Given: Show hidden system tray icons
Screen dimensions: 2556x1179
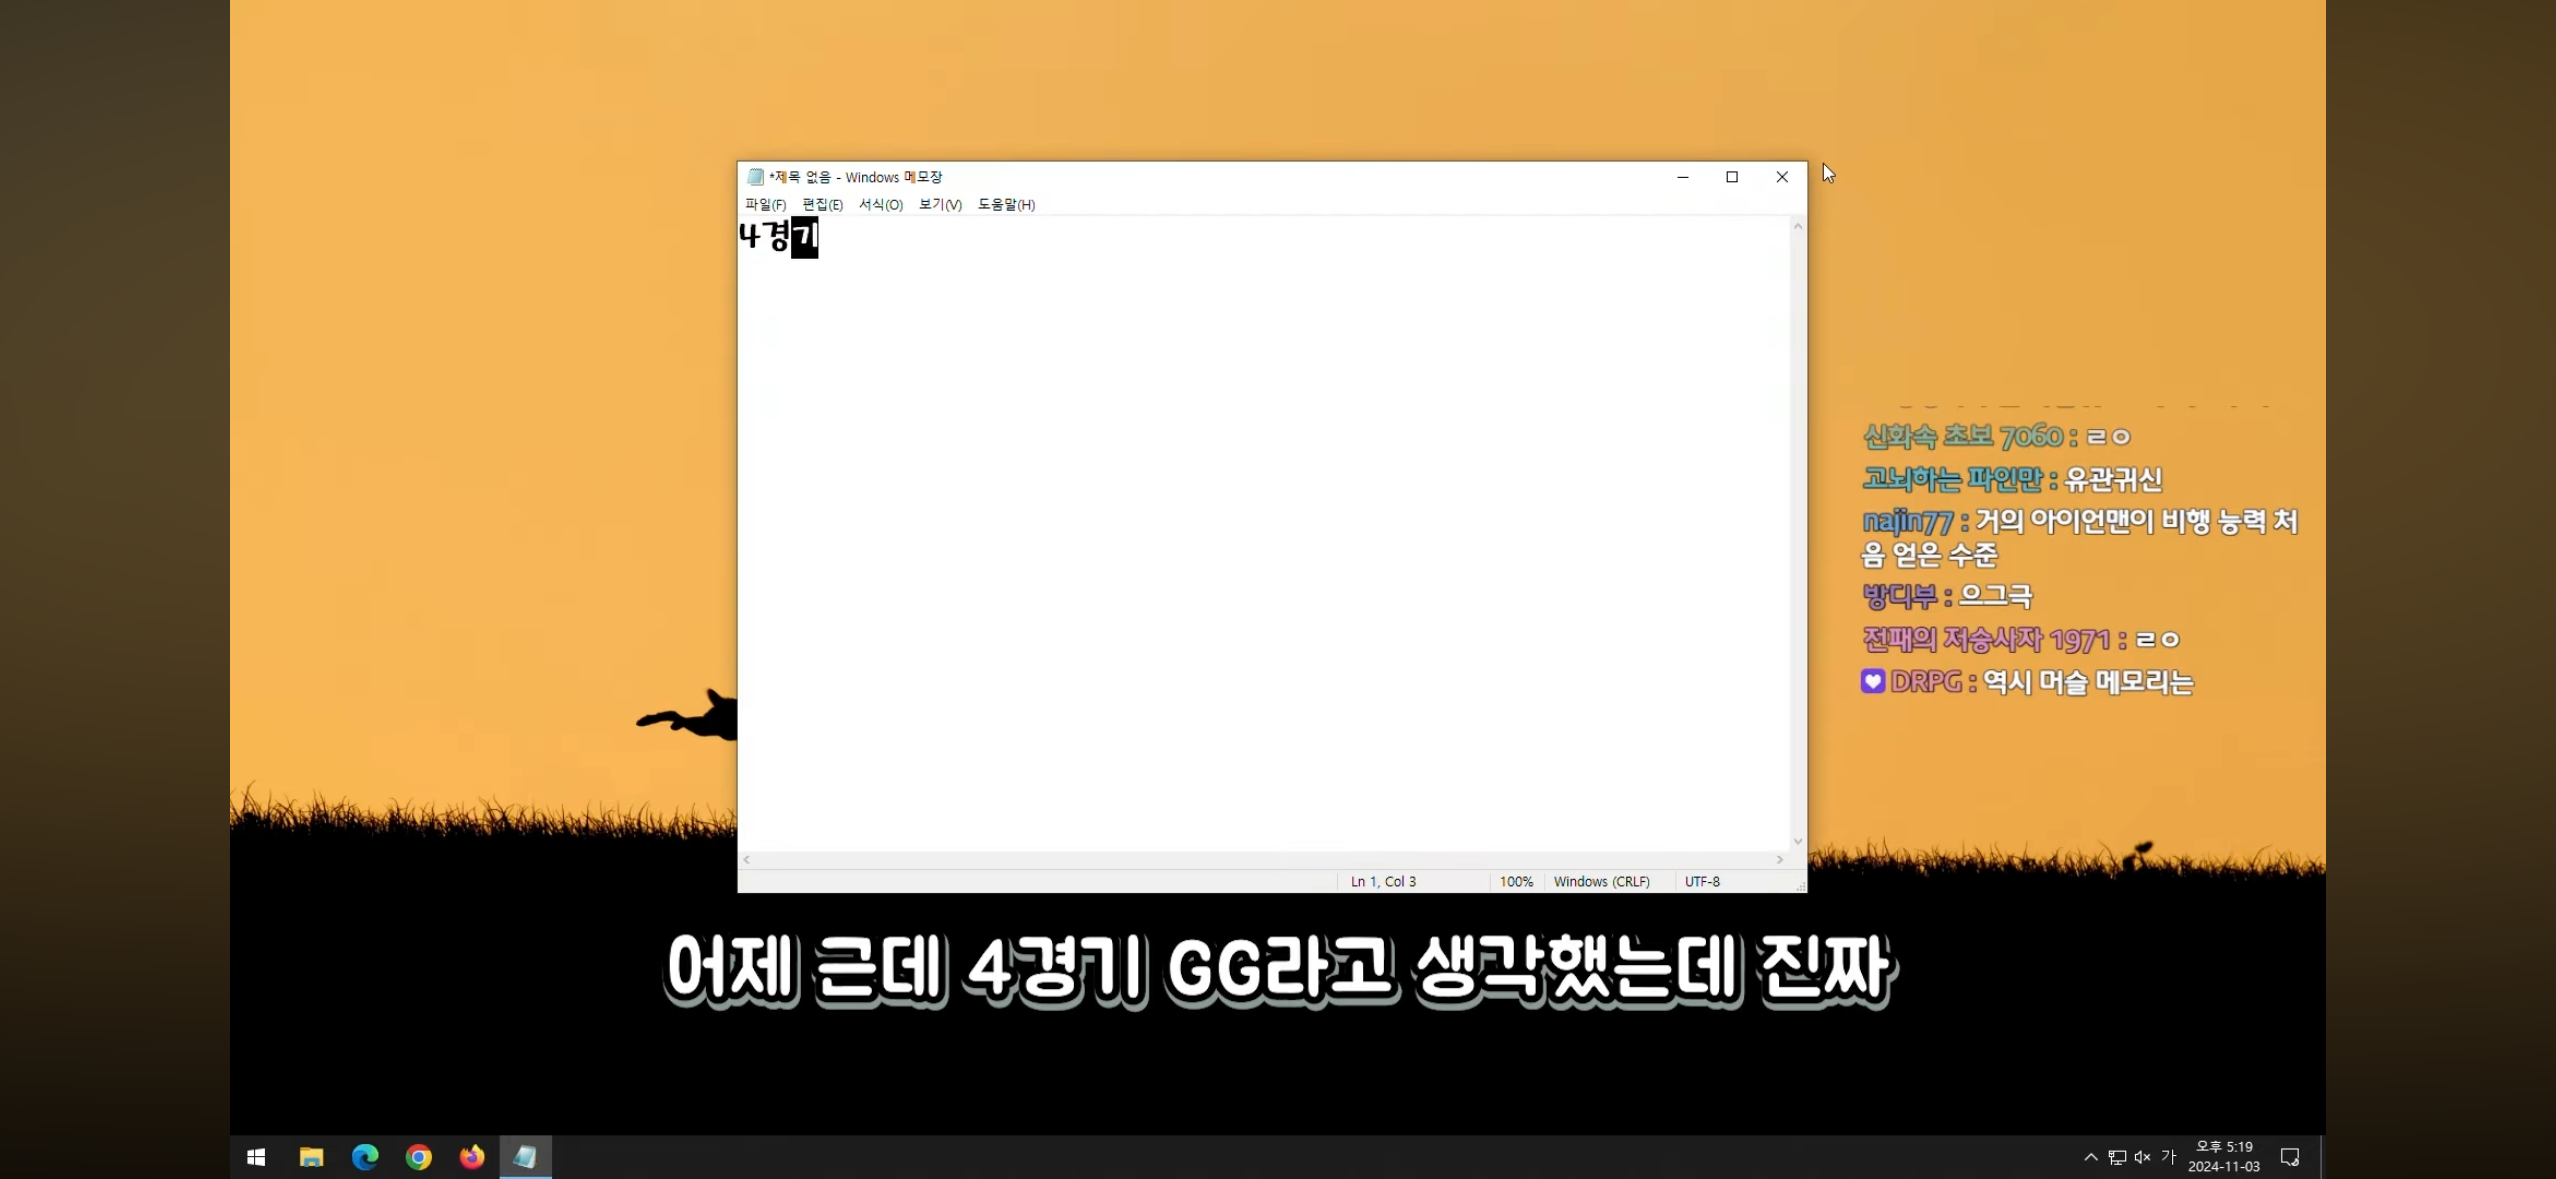Looking at the screenshot, I should [x=2091, y=1157].
